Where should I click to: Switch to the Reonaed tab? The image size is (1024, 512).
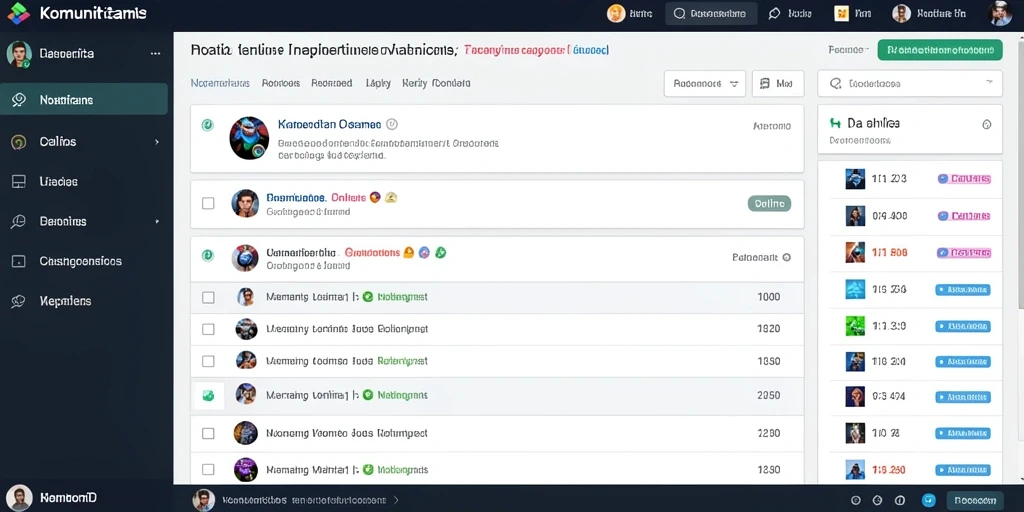(332, 83)
